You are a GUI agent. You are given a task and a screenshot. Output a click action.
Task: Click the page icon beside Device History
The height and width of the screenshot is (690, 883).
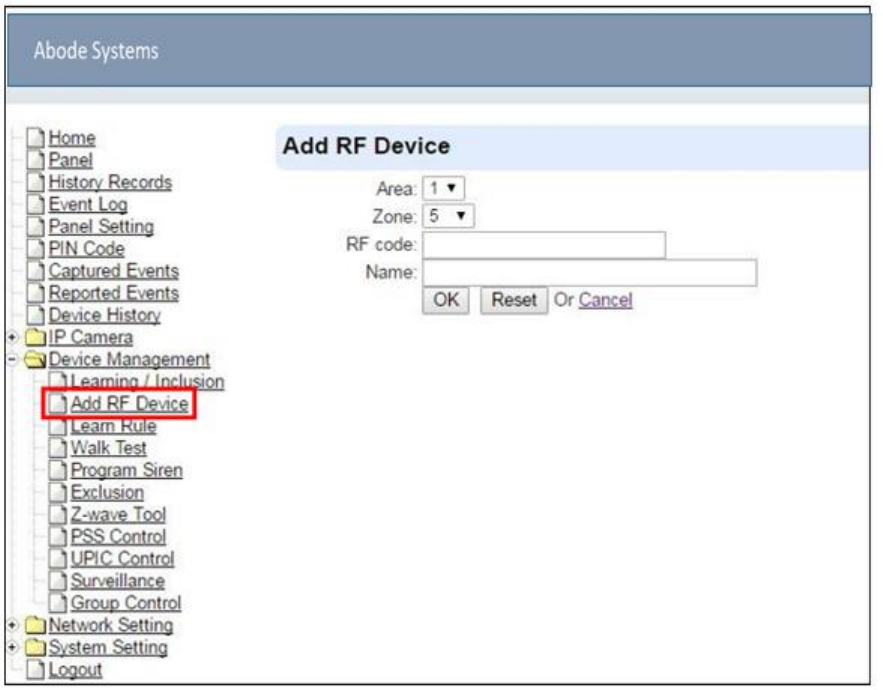tap(36, 315)
